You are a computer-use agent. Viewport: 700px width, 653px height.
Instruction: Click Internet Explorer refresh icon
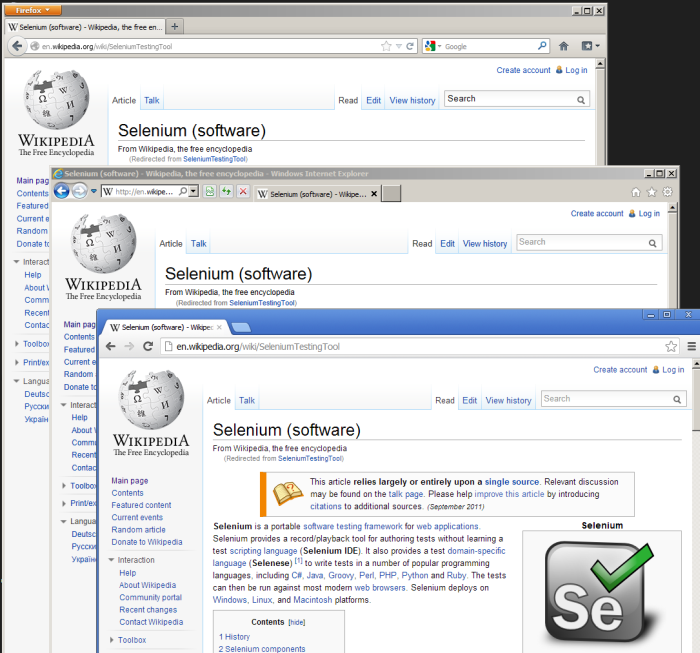[226, 191]
